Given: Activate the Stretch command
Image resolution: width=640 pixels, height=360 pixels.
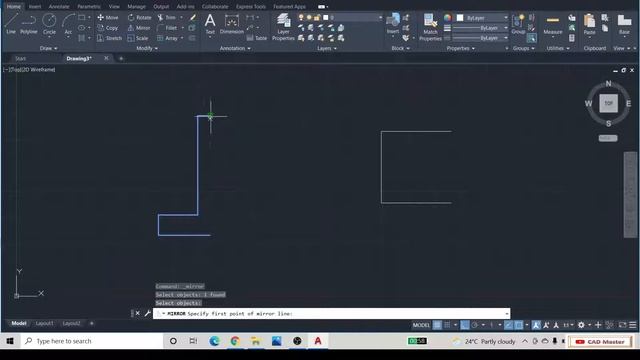Looking at the screenshot, I should [109, 38].
